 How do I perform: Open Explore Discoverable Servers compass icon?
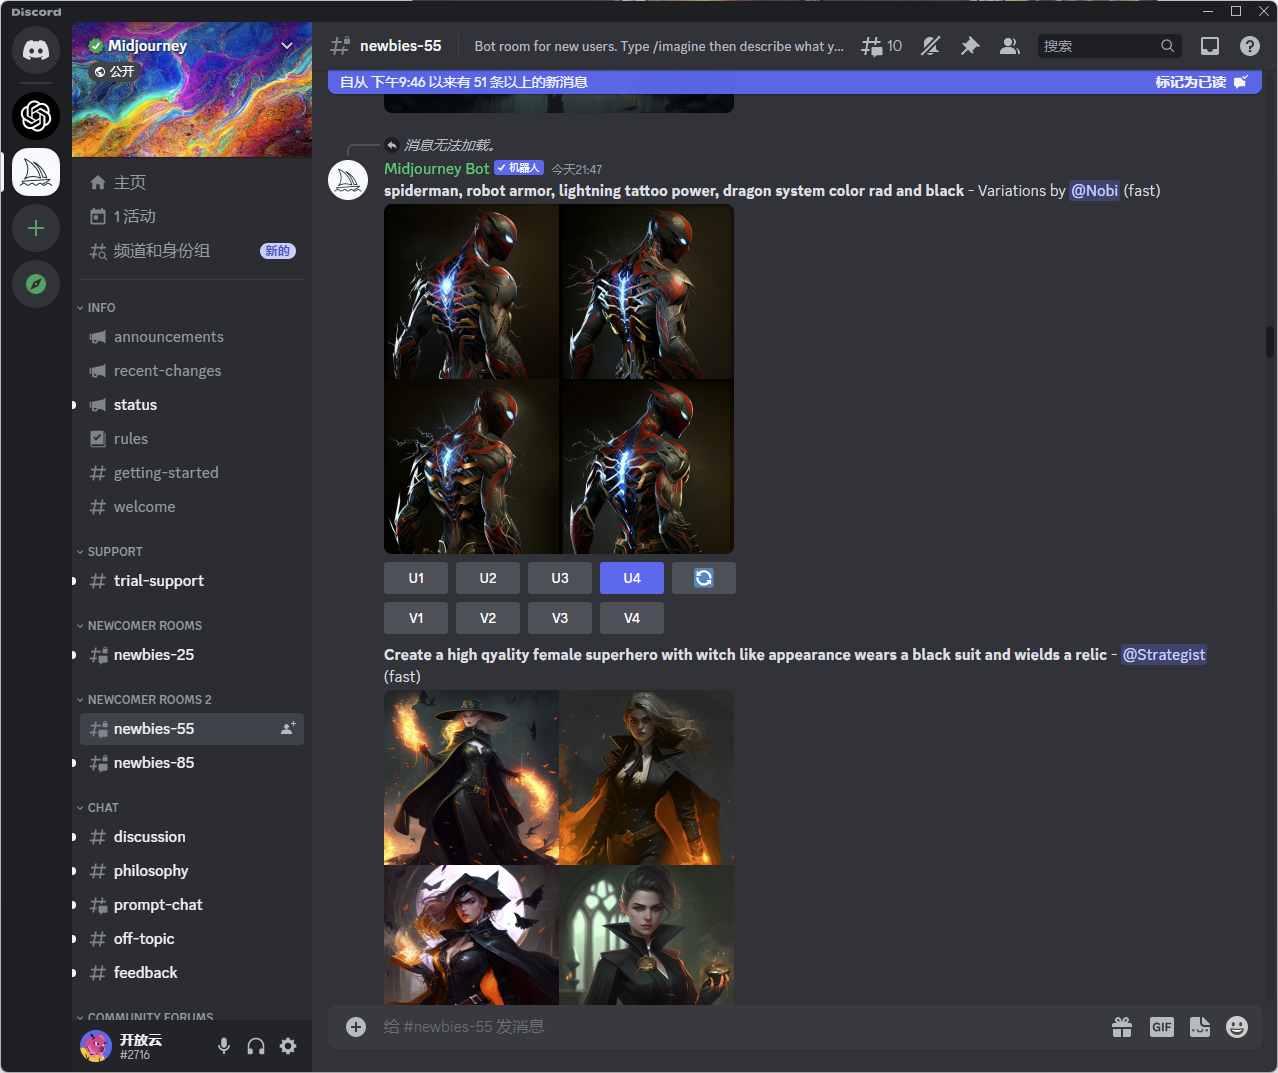tap(36, 284)
